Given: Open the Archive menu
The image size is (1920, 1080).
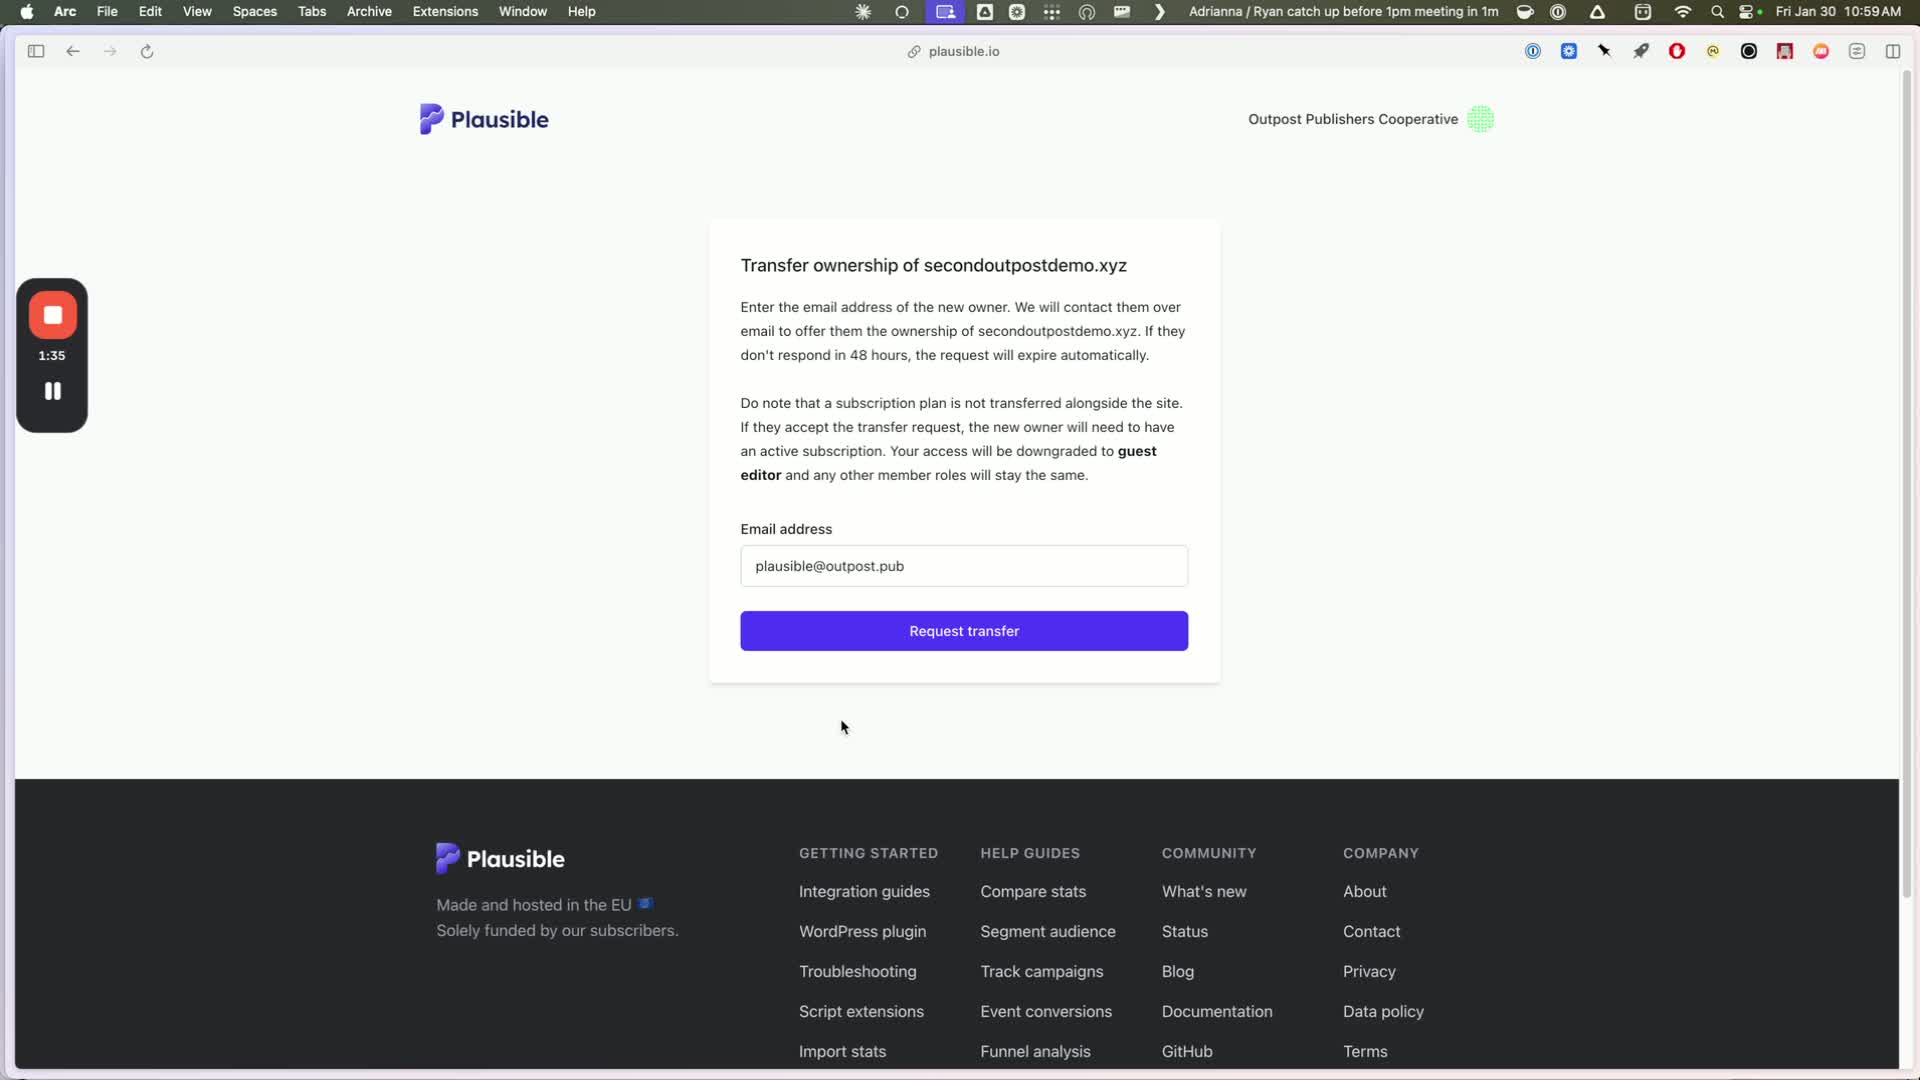Looking at the screenshot, I should click(369, 12).
